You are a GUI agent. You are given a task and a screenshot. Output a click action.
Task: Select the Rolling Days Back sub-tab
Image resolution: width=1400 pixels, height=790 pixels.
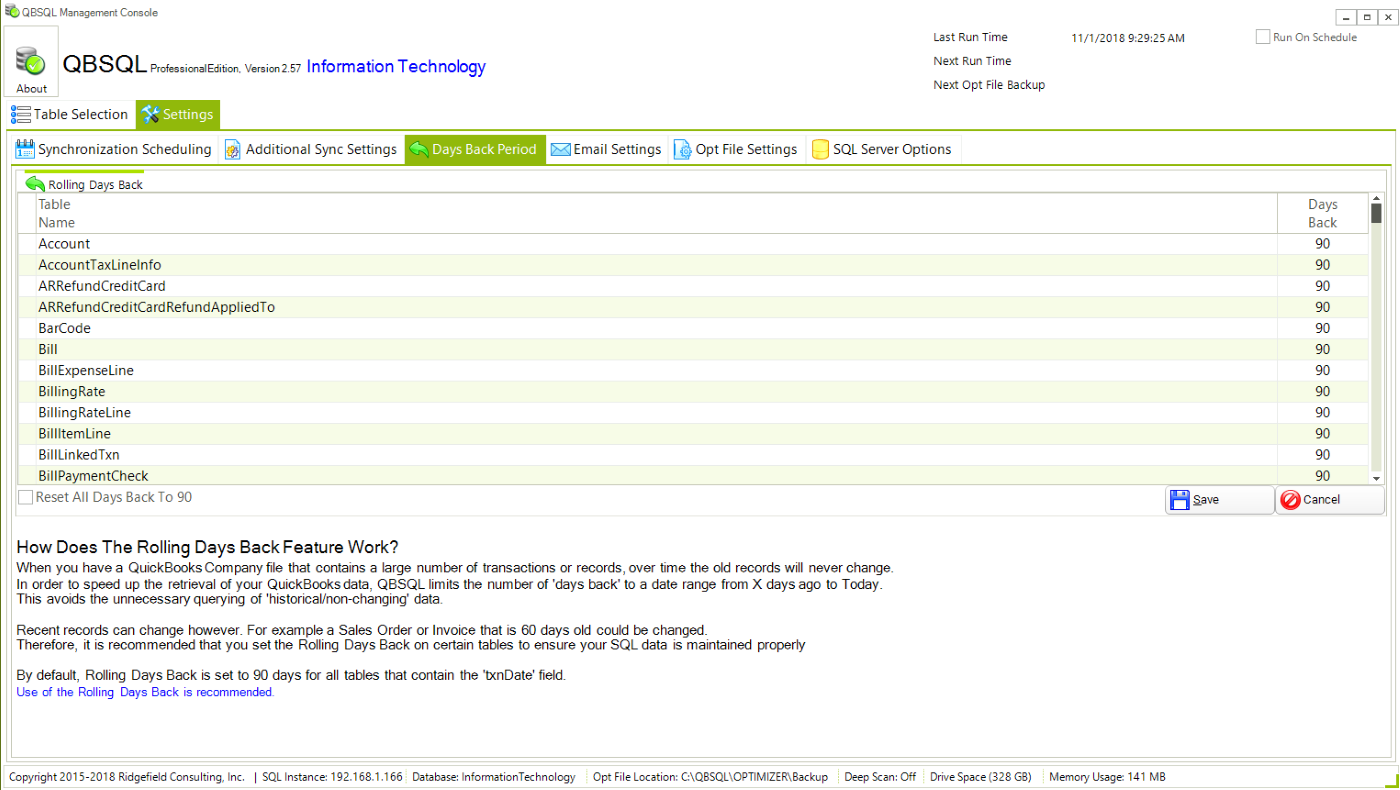pos(84,184)
